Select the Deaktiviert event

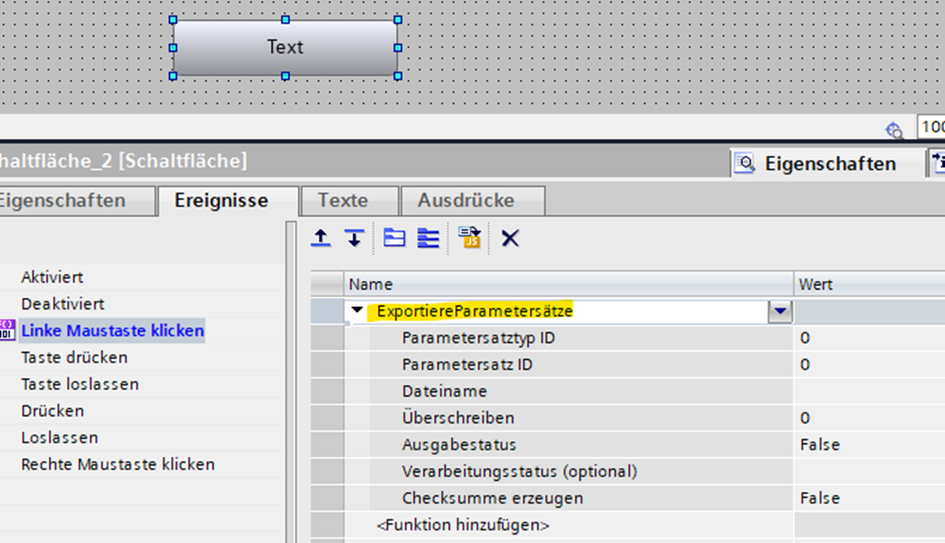[x=63, y=304]
